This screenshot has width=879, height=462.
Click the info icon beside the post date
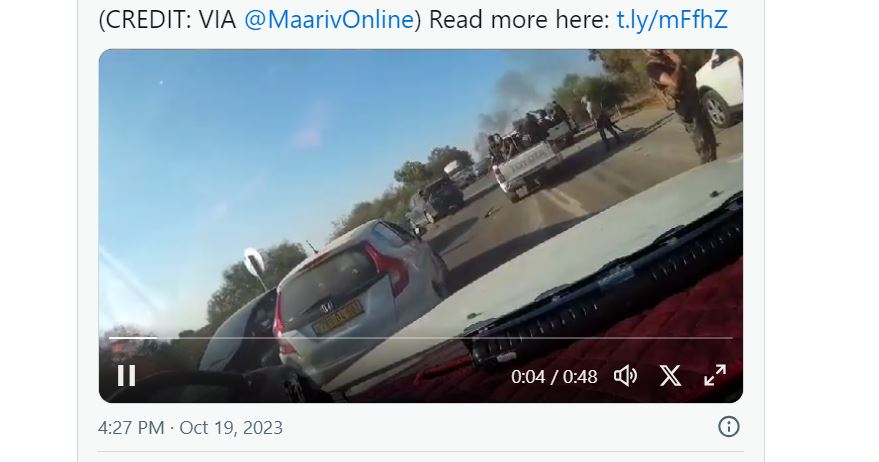tap(729, 427)
